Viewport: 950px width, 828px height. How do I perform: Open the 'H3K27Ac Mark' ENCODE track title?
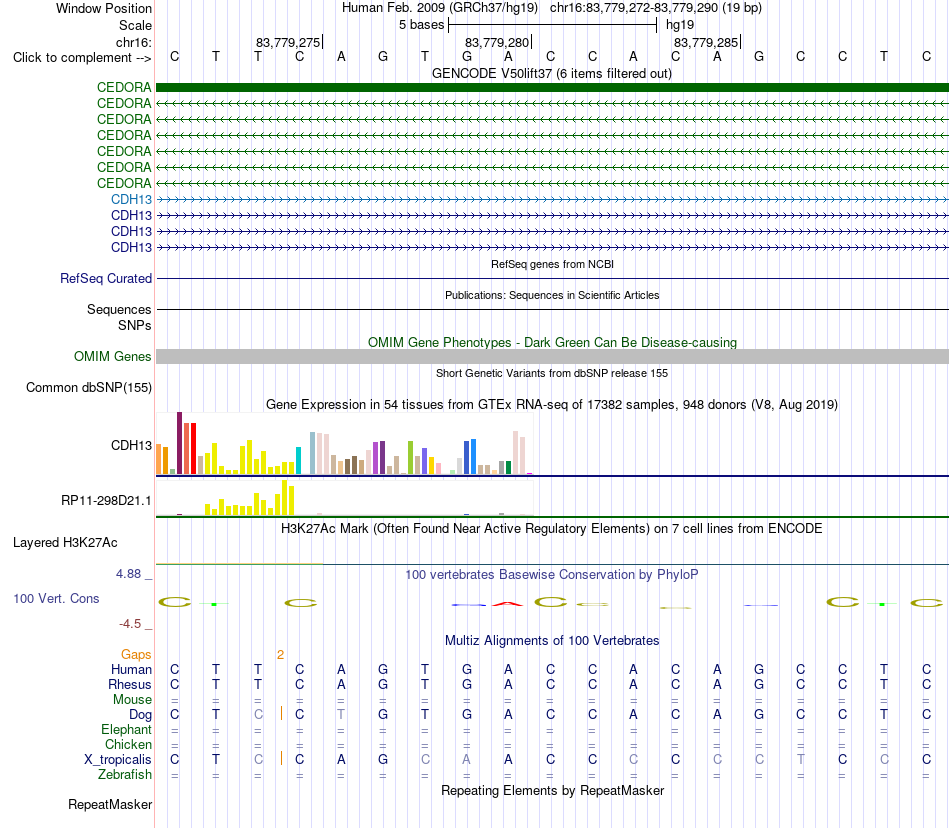[x=551, y=529]
